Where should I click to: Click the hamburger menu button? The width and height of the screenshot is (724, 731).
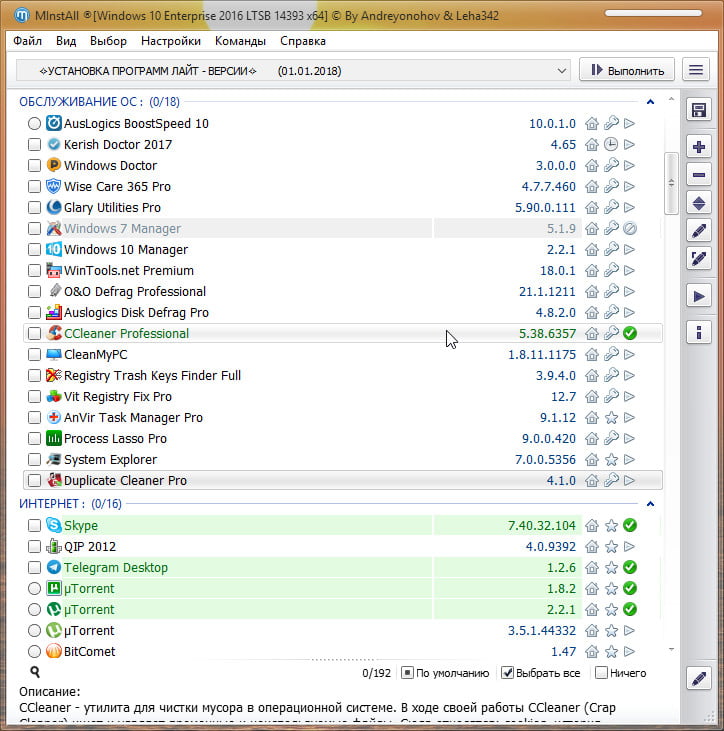(696, 71)
